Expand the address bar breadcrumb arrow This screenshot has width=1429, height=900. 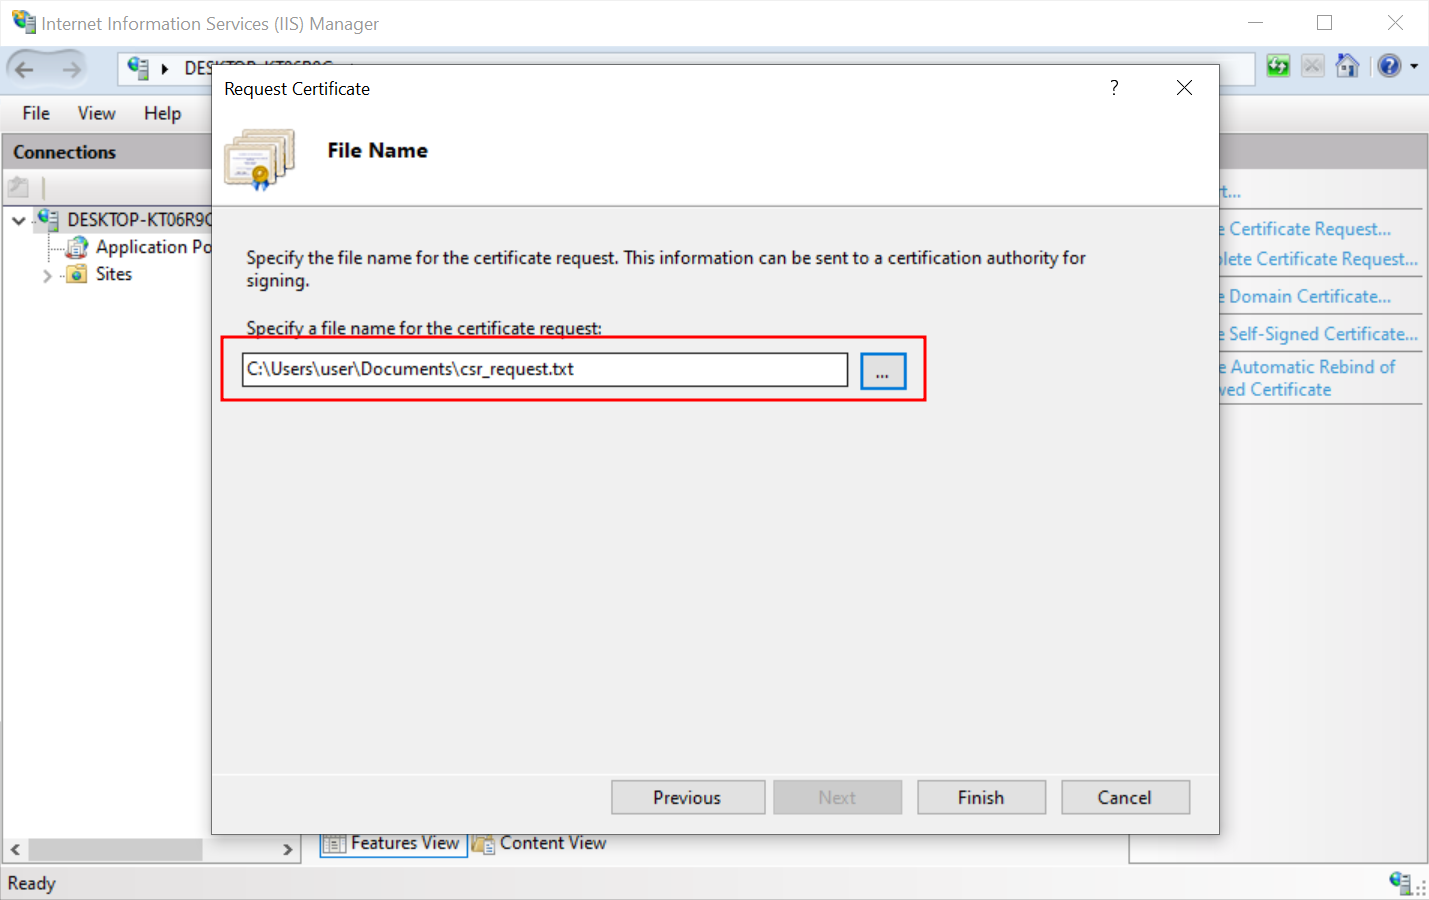click(165, 69)
